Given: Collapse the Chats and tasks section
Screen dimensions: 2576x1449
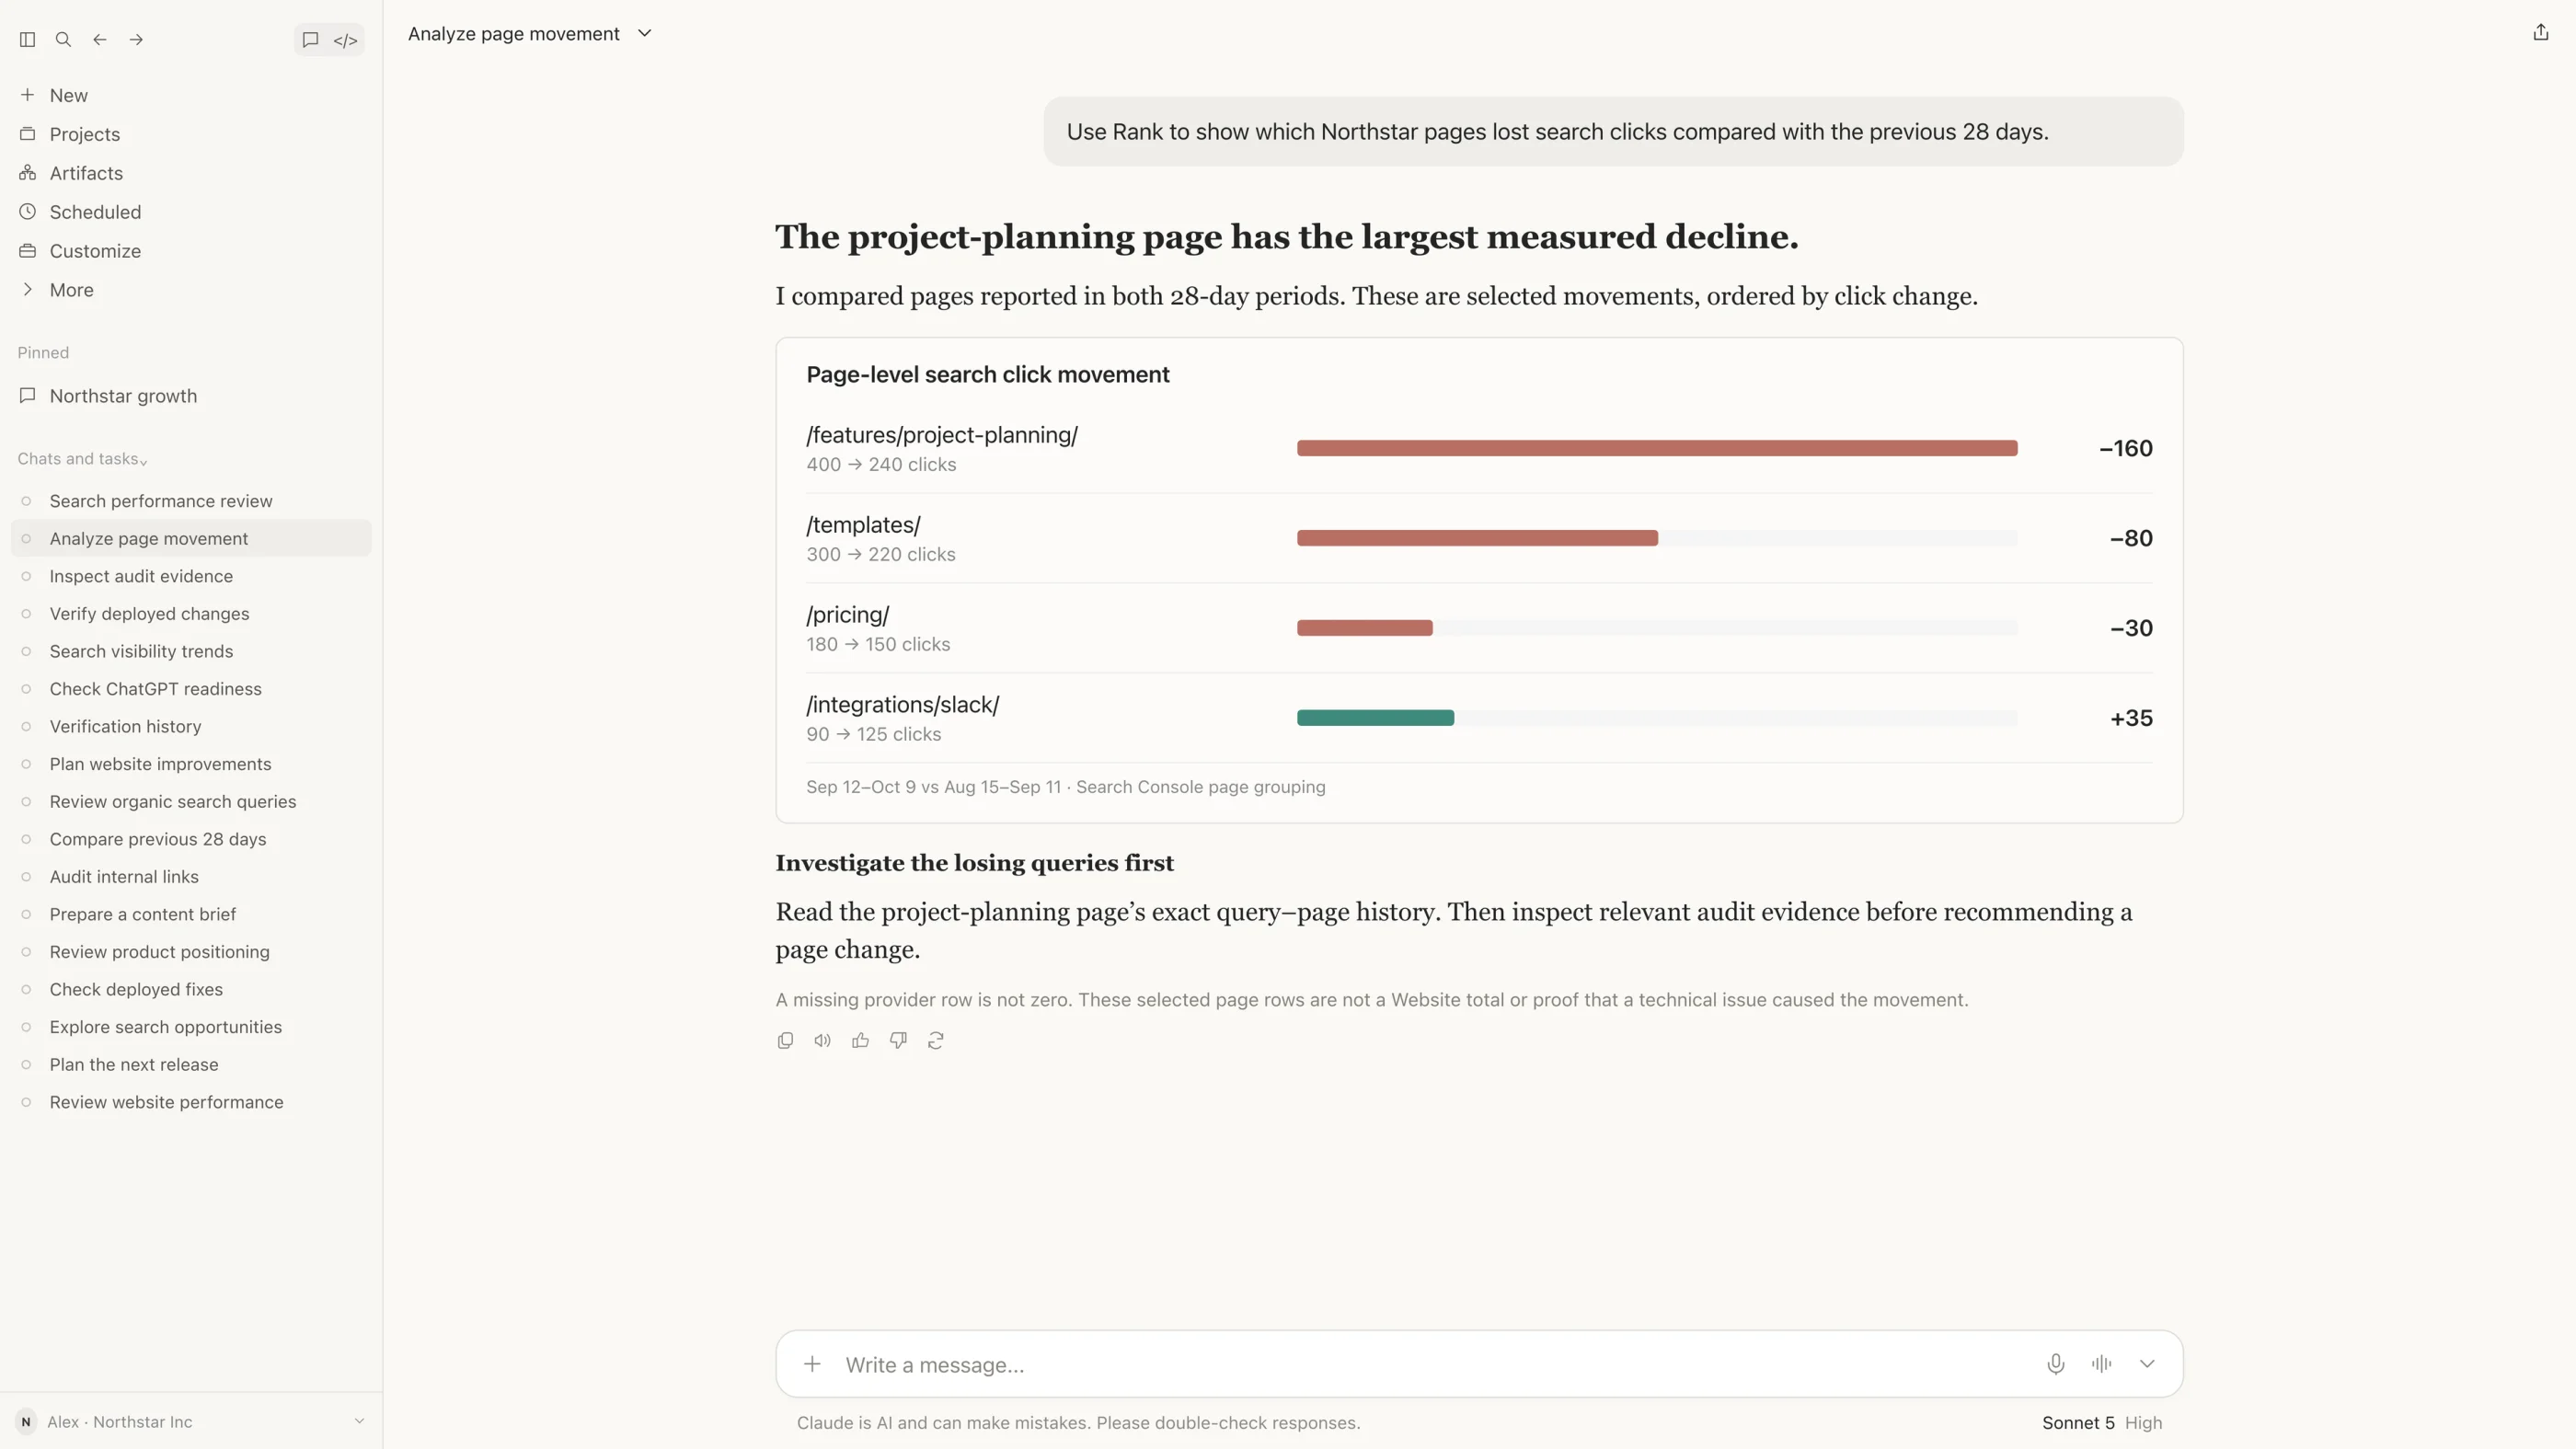Looking at the screenshot, I should (82, 459).
